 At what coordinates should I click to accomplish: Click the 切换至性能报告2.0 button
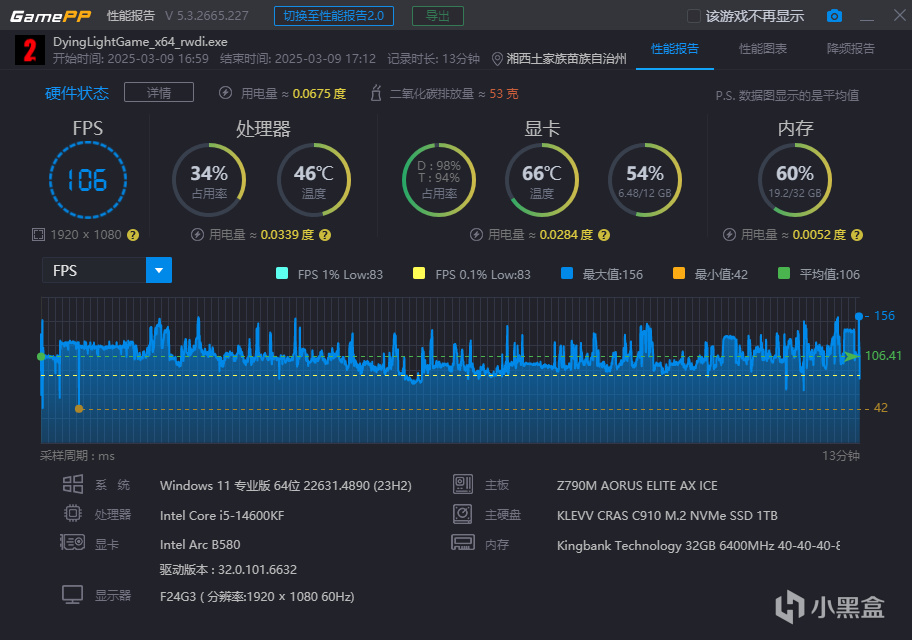point(334,16)
